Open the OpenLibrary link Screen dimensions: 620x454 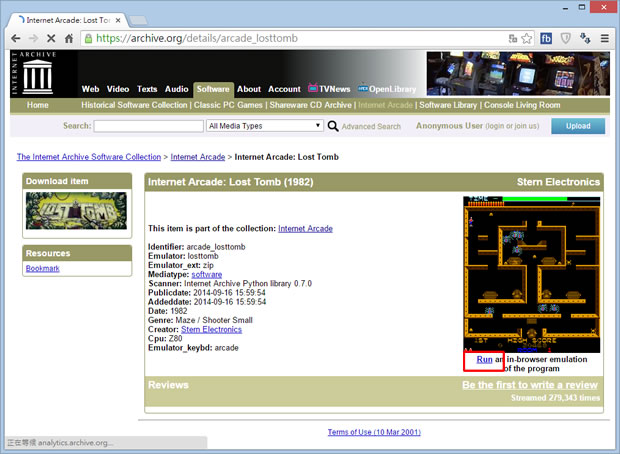pos(387,89)
